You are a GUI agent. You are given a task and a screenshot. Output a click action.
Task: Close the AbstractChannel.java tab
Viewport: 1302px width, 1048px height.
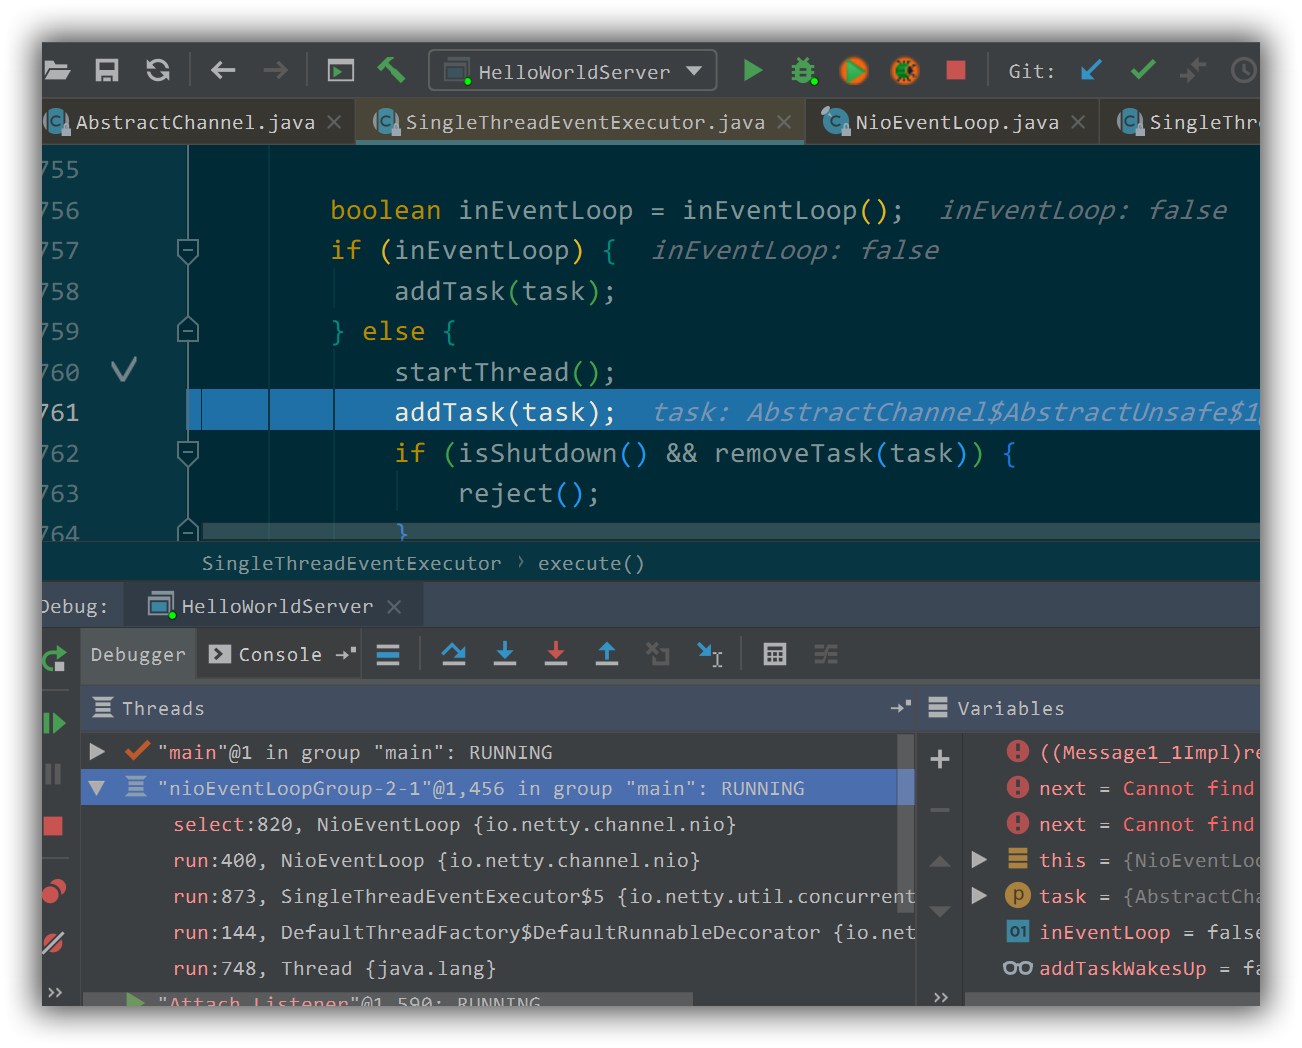(x=334, y=122)
